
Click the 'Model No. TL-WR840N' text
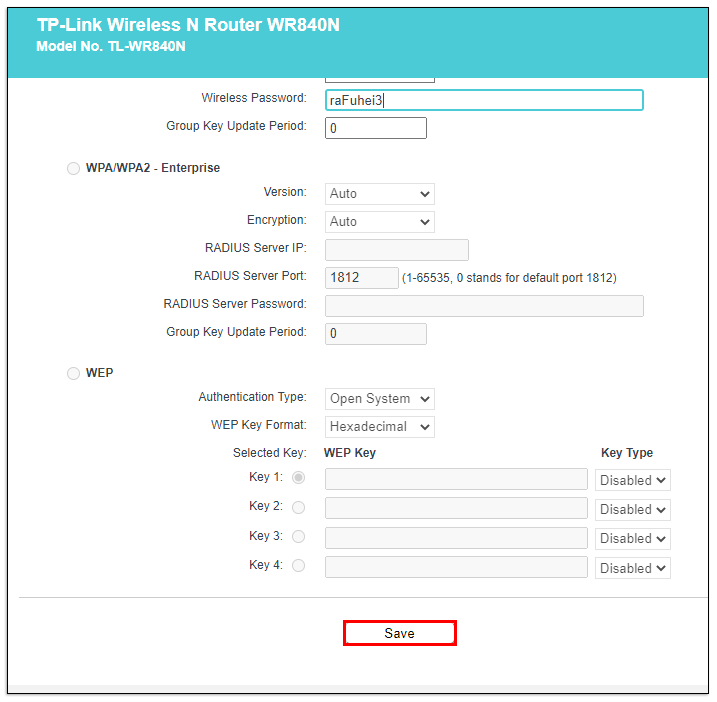(x=111, y=46)
